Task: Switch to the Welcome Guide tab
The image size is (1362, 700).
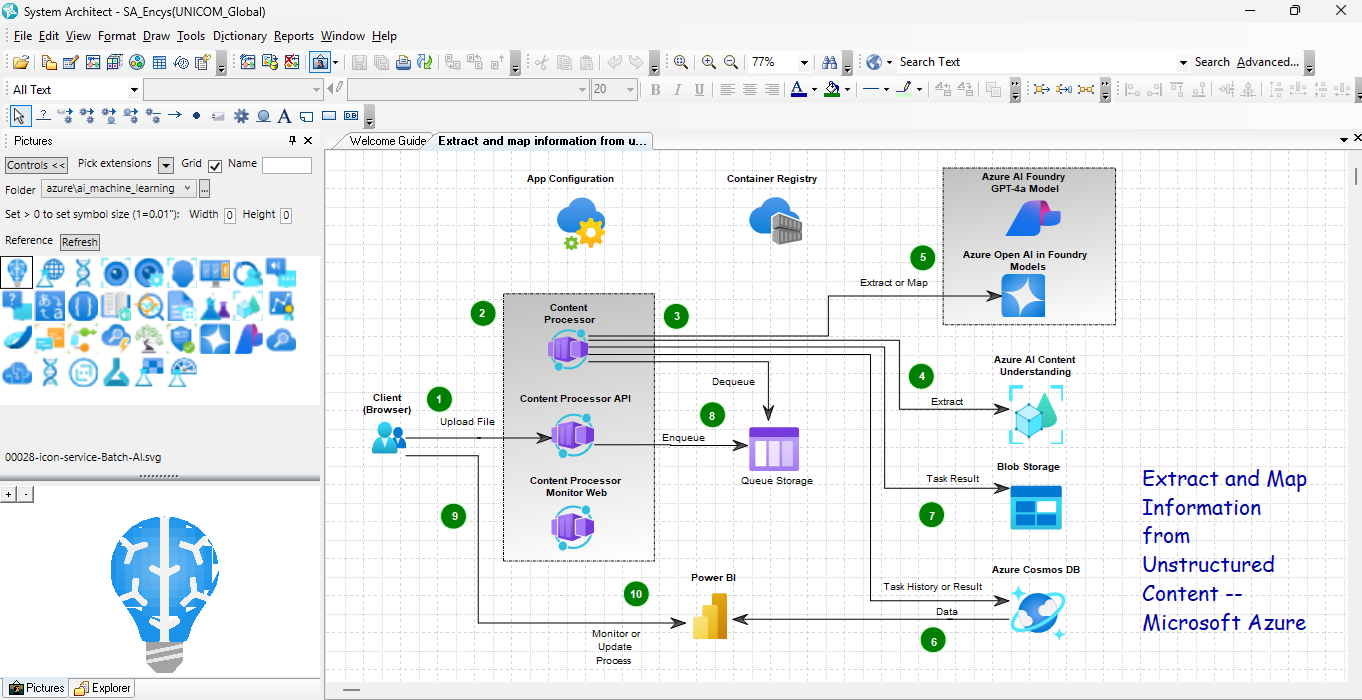Action: point(386,141)
